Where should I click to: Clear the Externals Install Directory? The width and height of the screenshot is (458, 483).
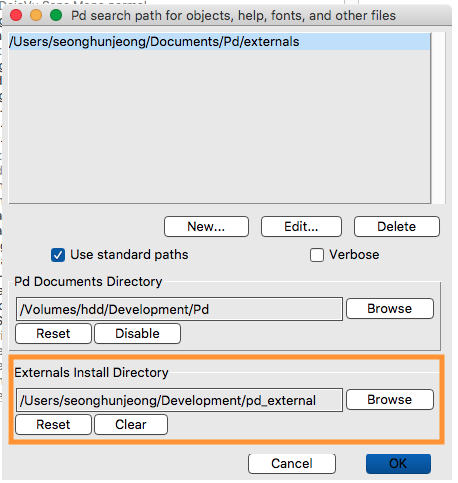click(131, 425)
